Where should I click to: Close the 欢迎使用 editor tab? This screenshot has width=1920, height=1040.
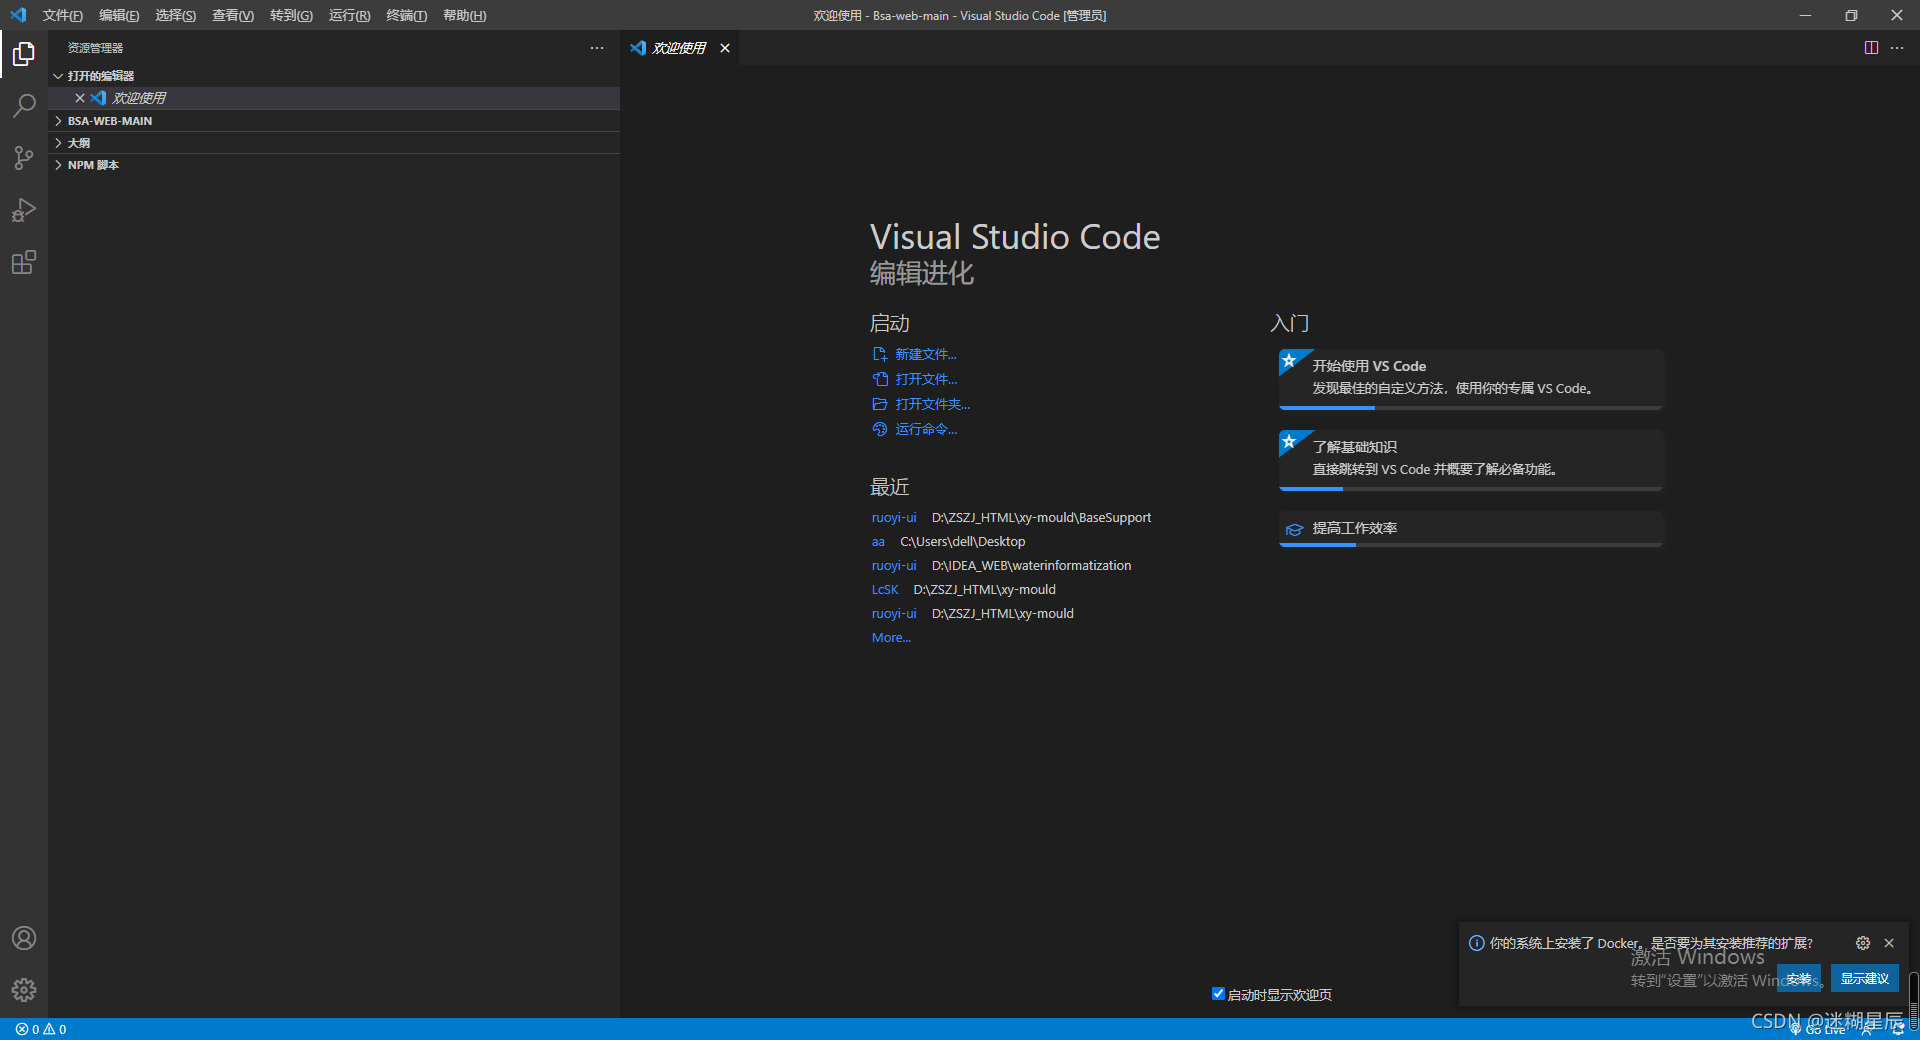coord(725,48)
